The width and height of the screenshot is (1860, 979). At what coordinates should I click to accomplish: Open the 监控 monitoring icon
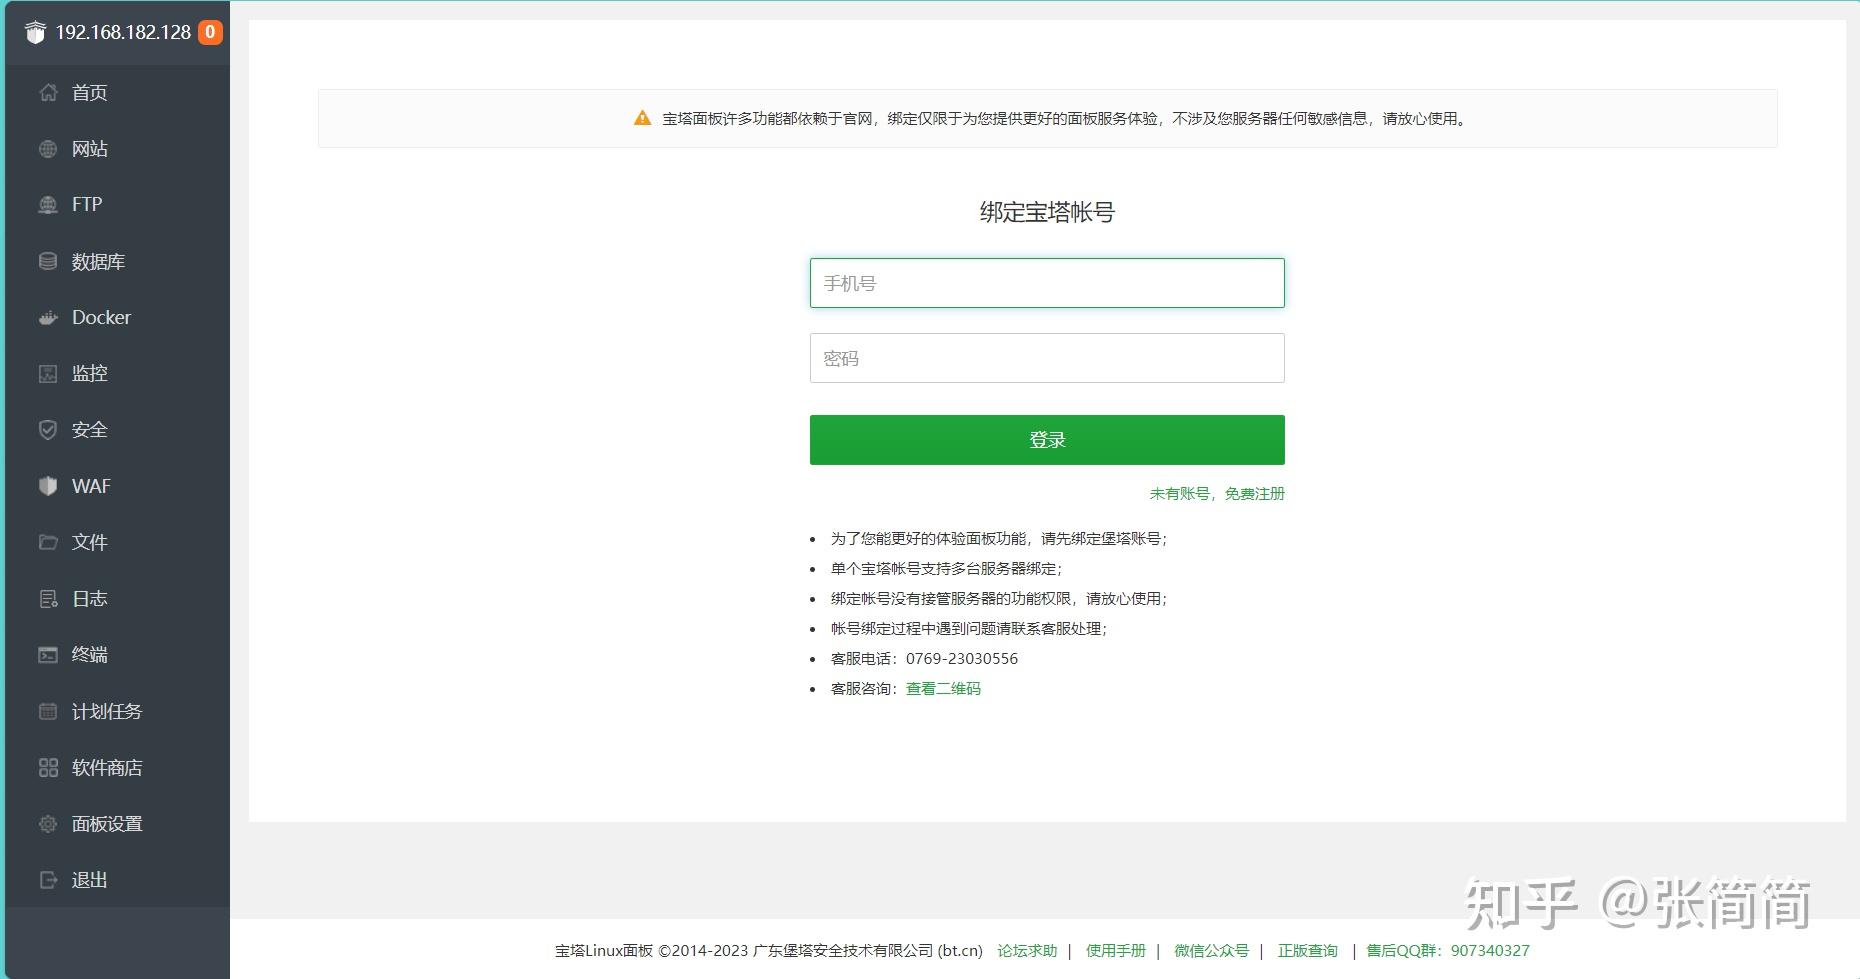click(48, 373)
